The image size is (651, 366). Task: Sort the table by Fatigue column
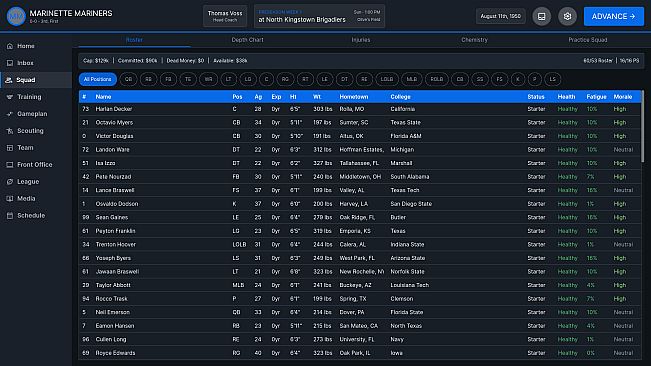click(596, 97)
